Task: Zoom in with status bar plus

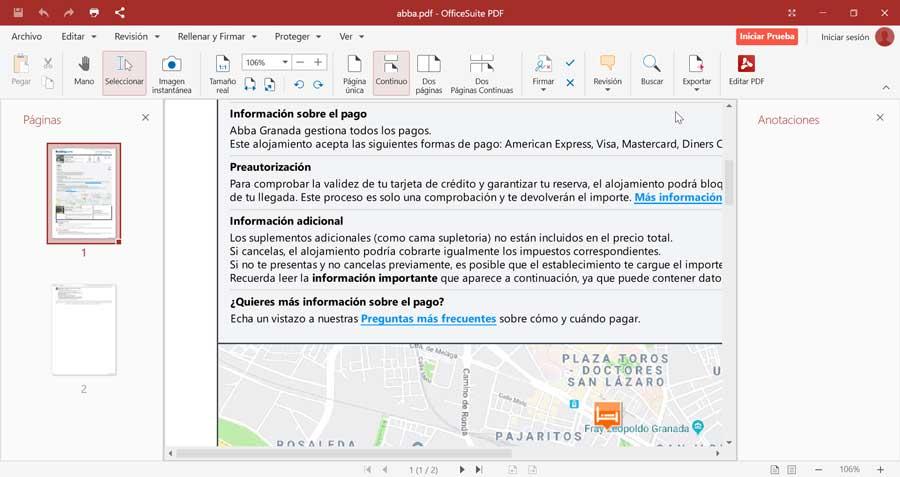Action: 880,470
